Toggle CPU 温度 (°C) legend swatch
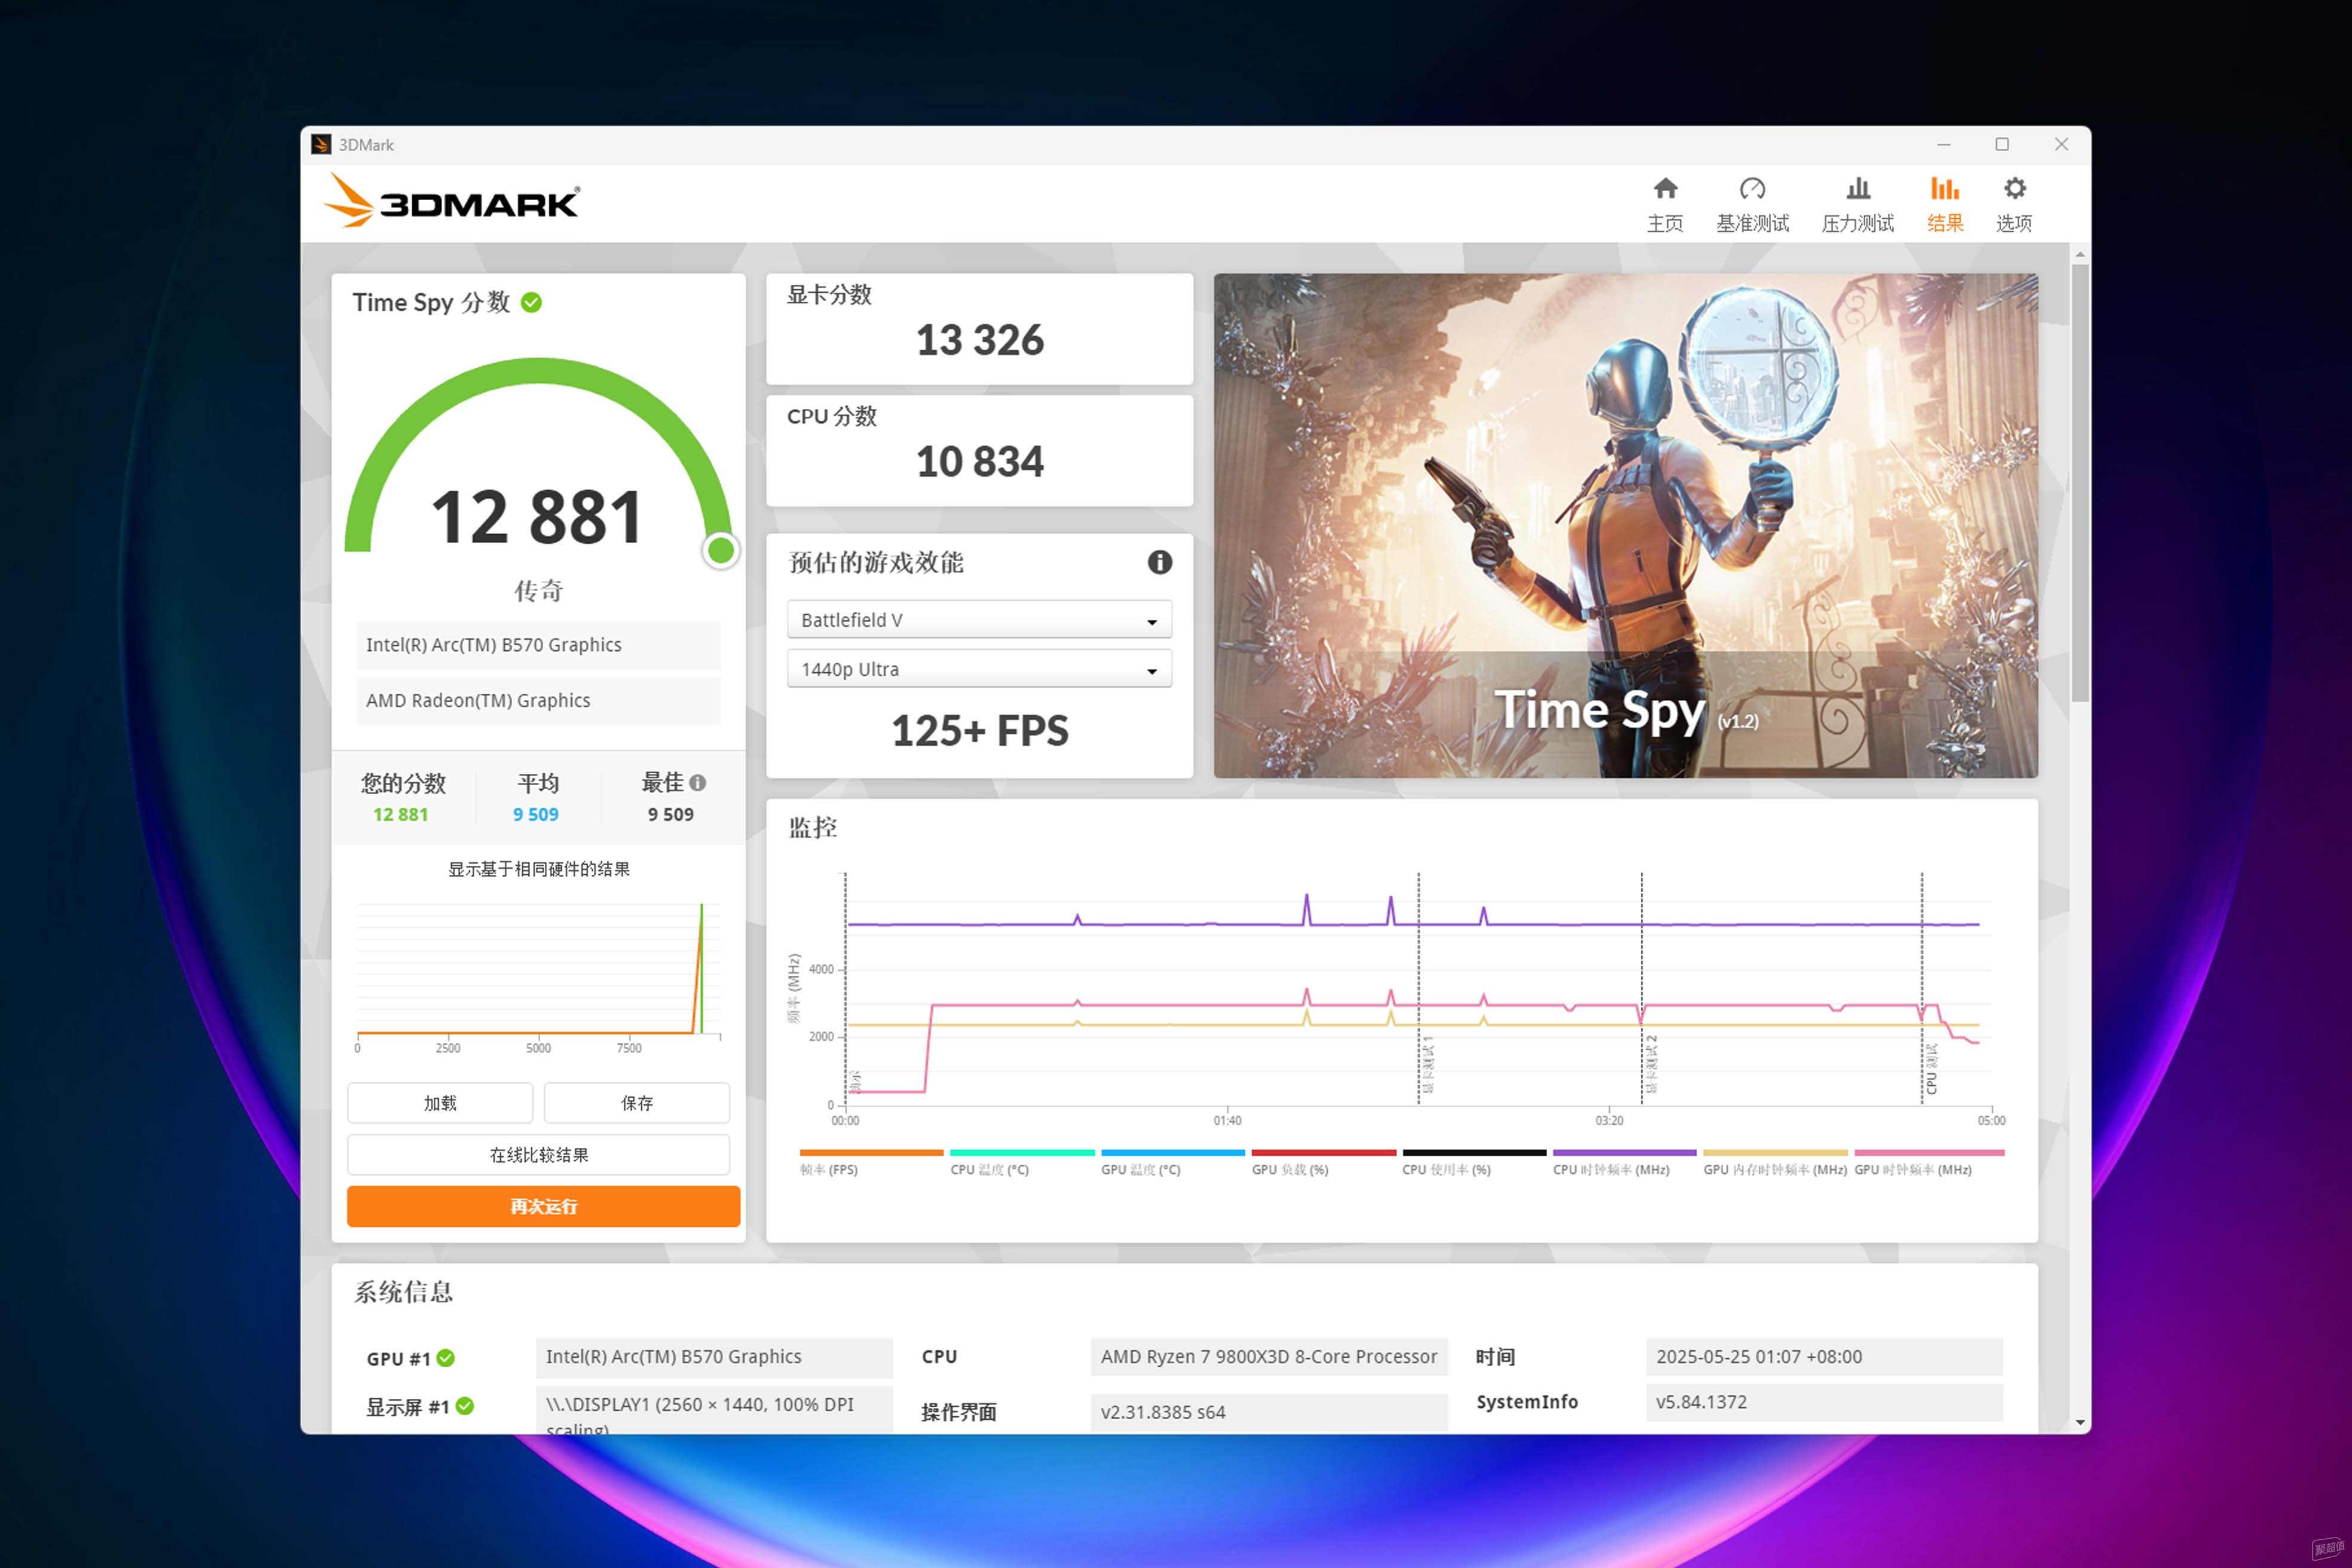Screen dimensions: 2352x1568 pos(1022,1153)
